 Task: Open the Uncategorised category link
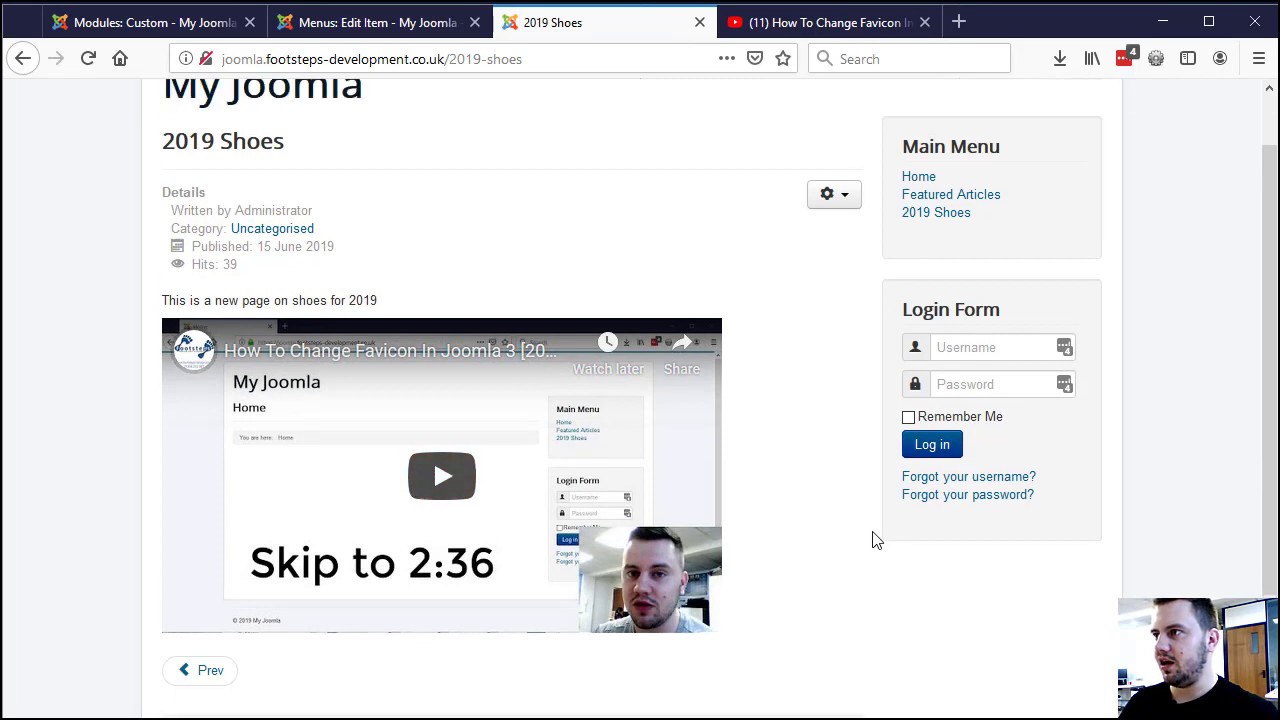tap(272, 228)
